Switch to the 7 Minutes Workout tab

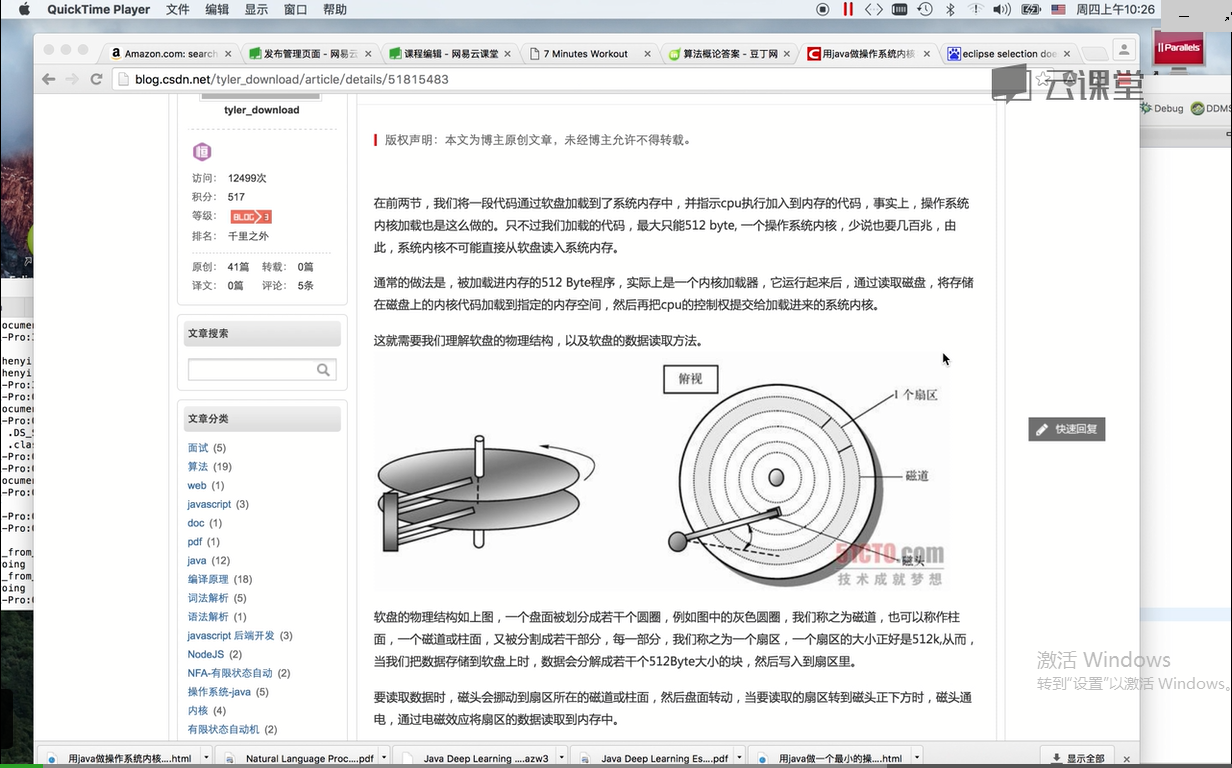pos(586,54)
